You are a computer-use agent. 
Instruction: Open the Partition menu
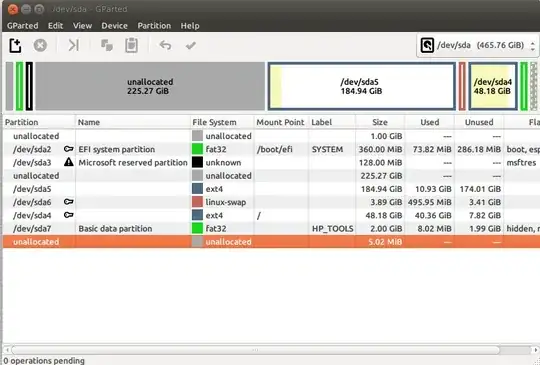tap(154, 26)
